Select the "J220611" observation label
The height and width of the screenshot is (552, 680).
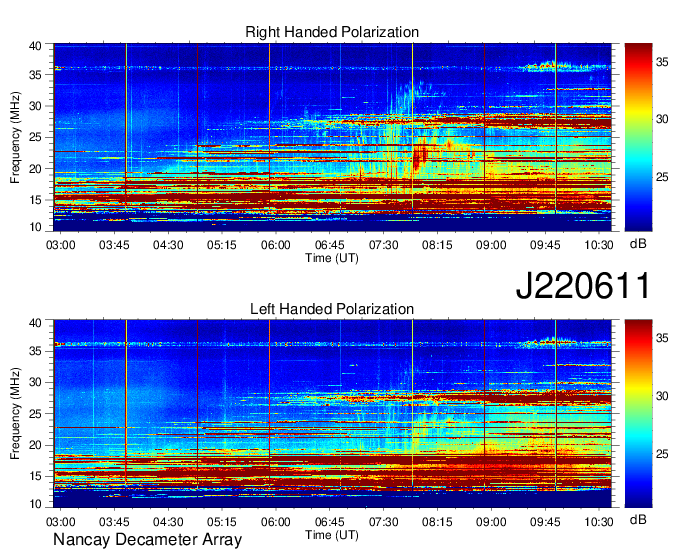pos(583,285)
